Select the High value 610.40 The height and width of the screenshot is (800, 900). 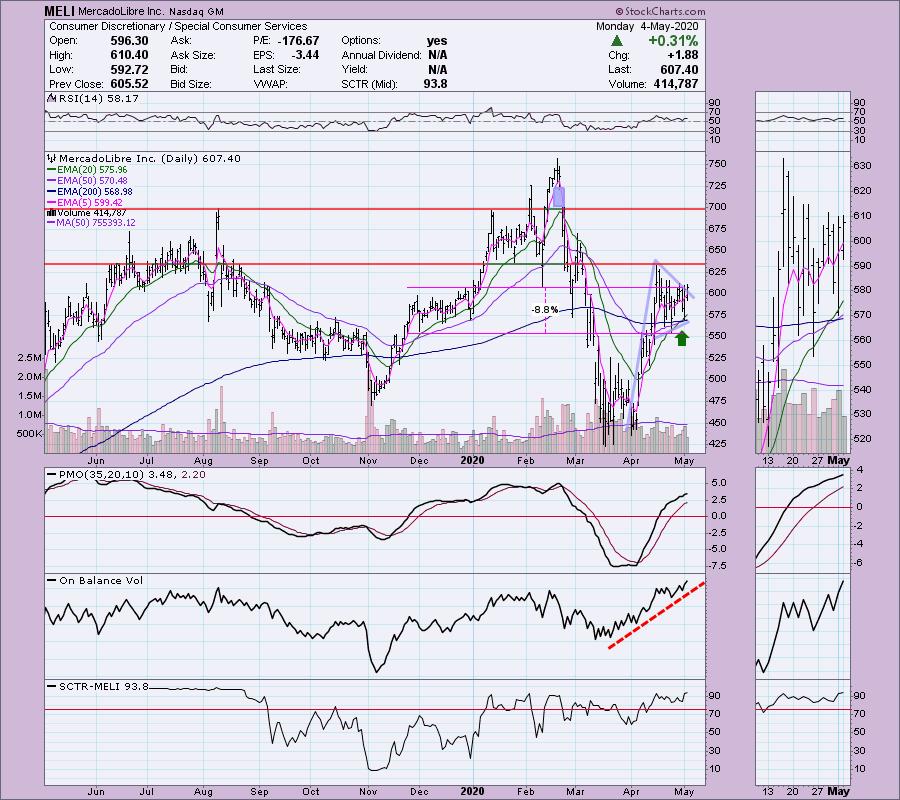point(129,55)
